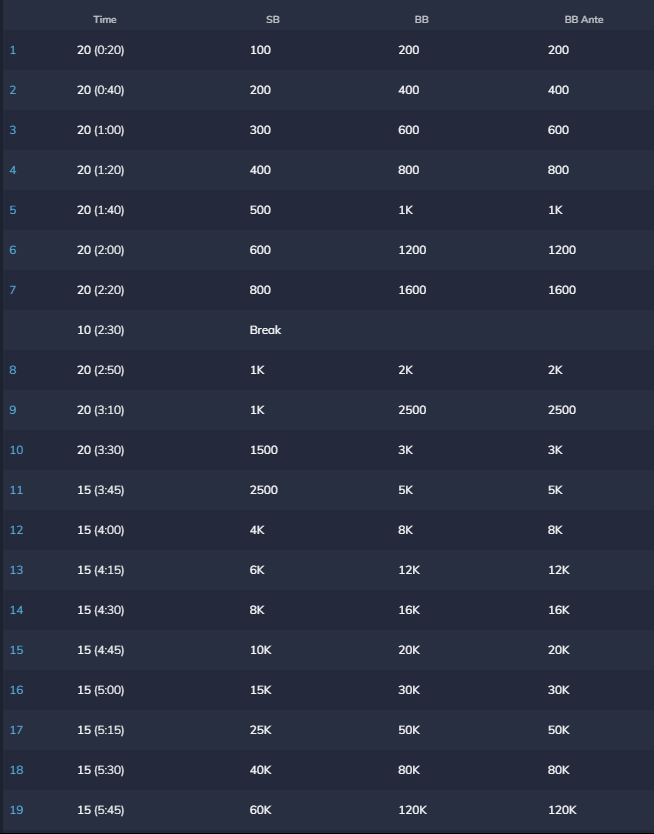Open level 1 number link
The height and width of the screenshot is (834, 654).
[13, 50]
